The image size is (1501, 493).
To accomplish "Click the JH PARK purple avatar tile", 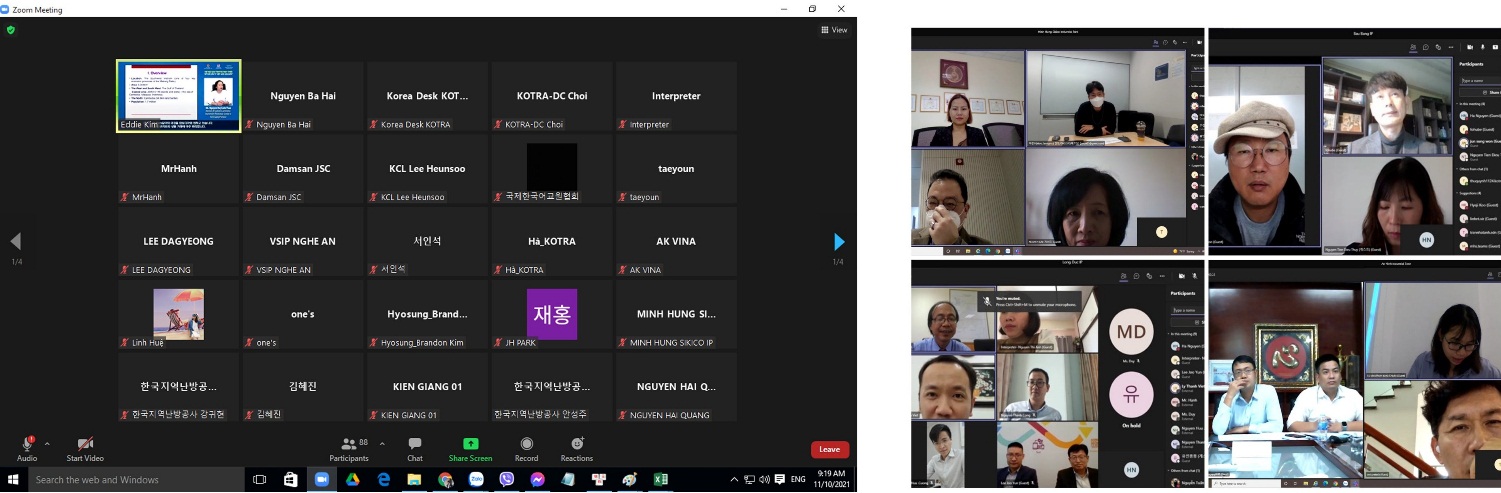I will pos(552,314).
